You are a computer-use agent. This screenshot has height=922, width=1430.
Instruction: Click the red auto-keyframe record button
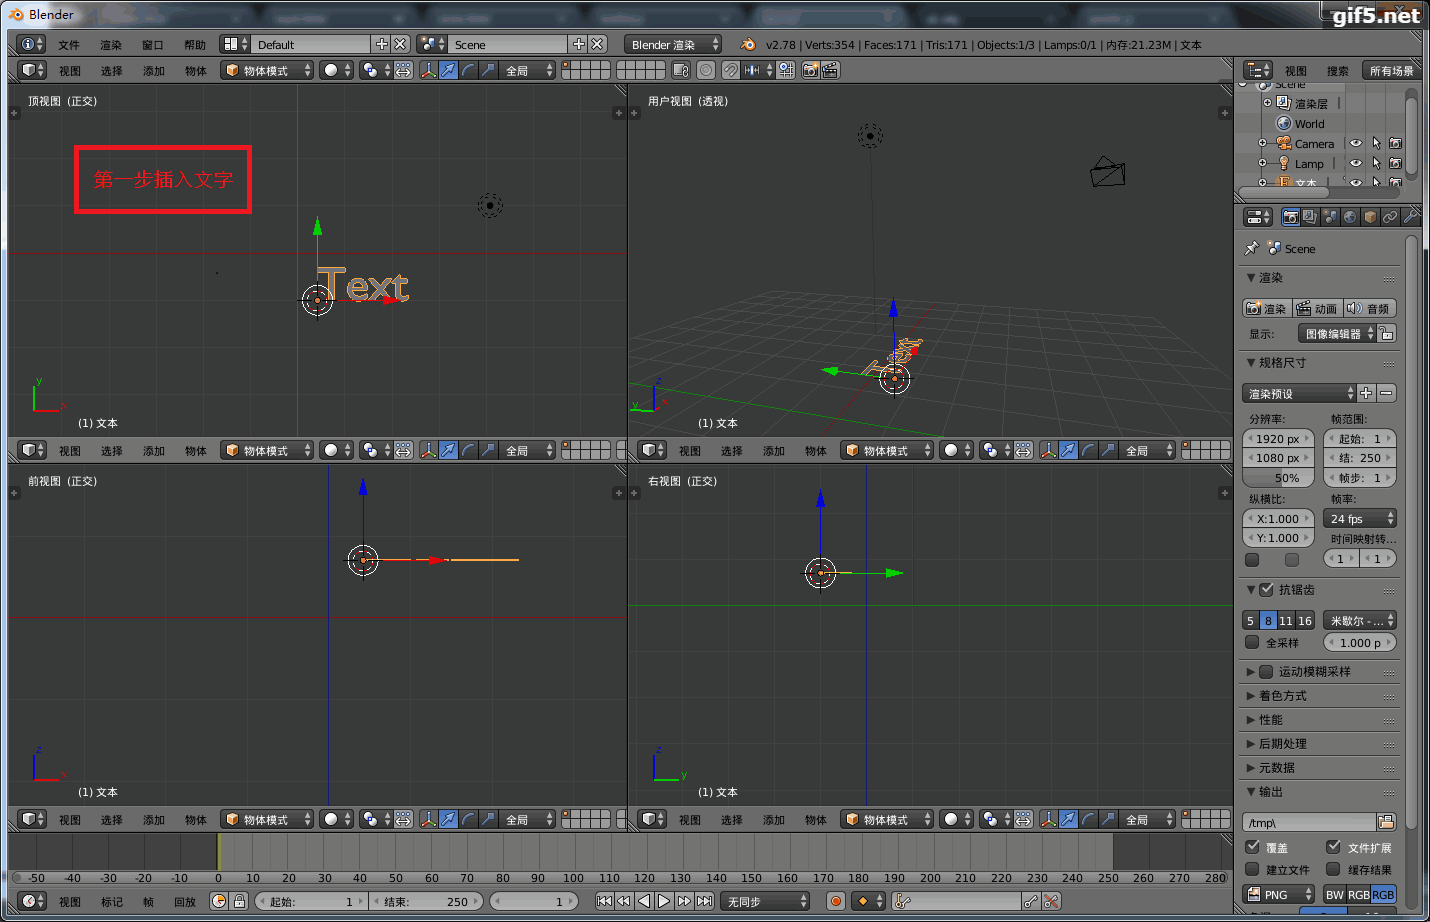coord(836,901)
